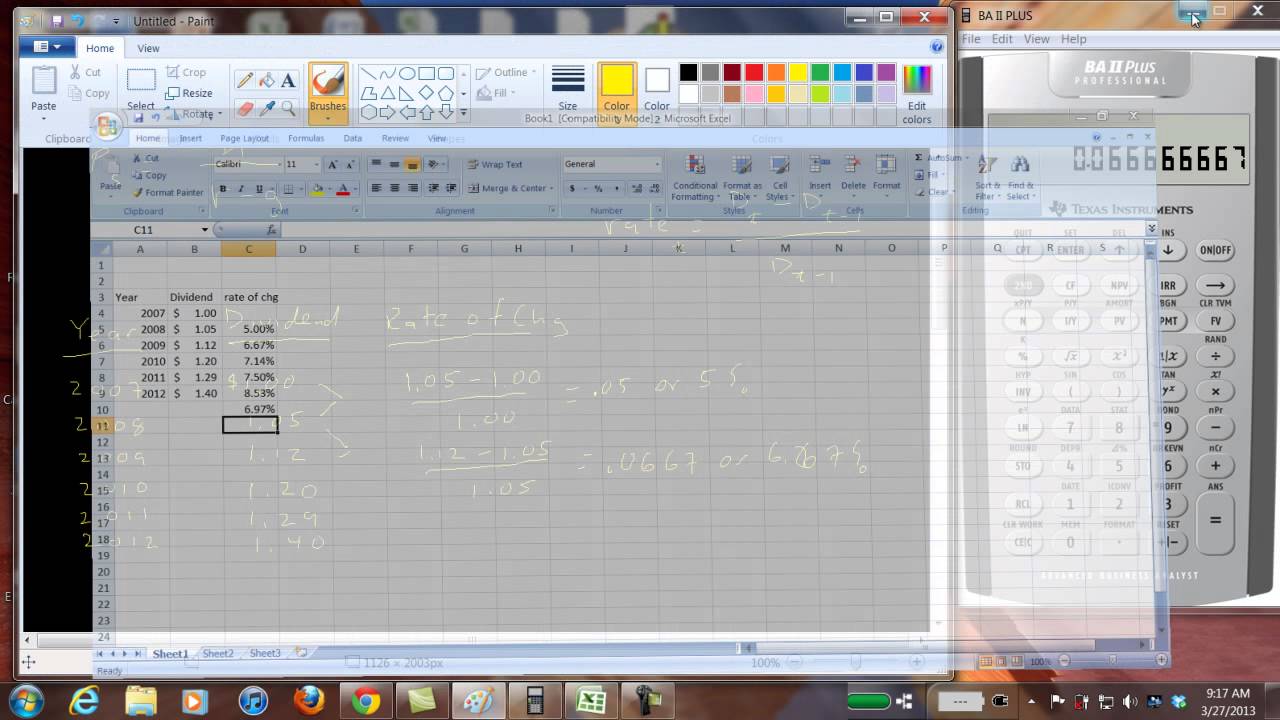
Task: Expand the shapes gallery More arrow
Action: 463,112
